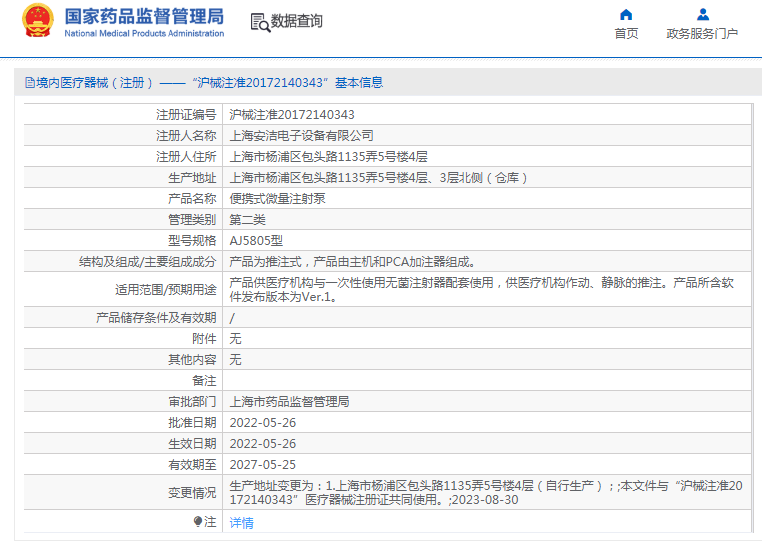762x547 pixels.
Task: Click the 注册人住所 label
Action: (x=186, y=156)
